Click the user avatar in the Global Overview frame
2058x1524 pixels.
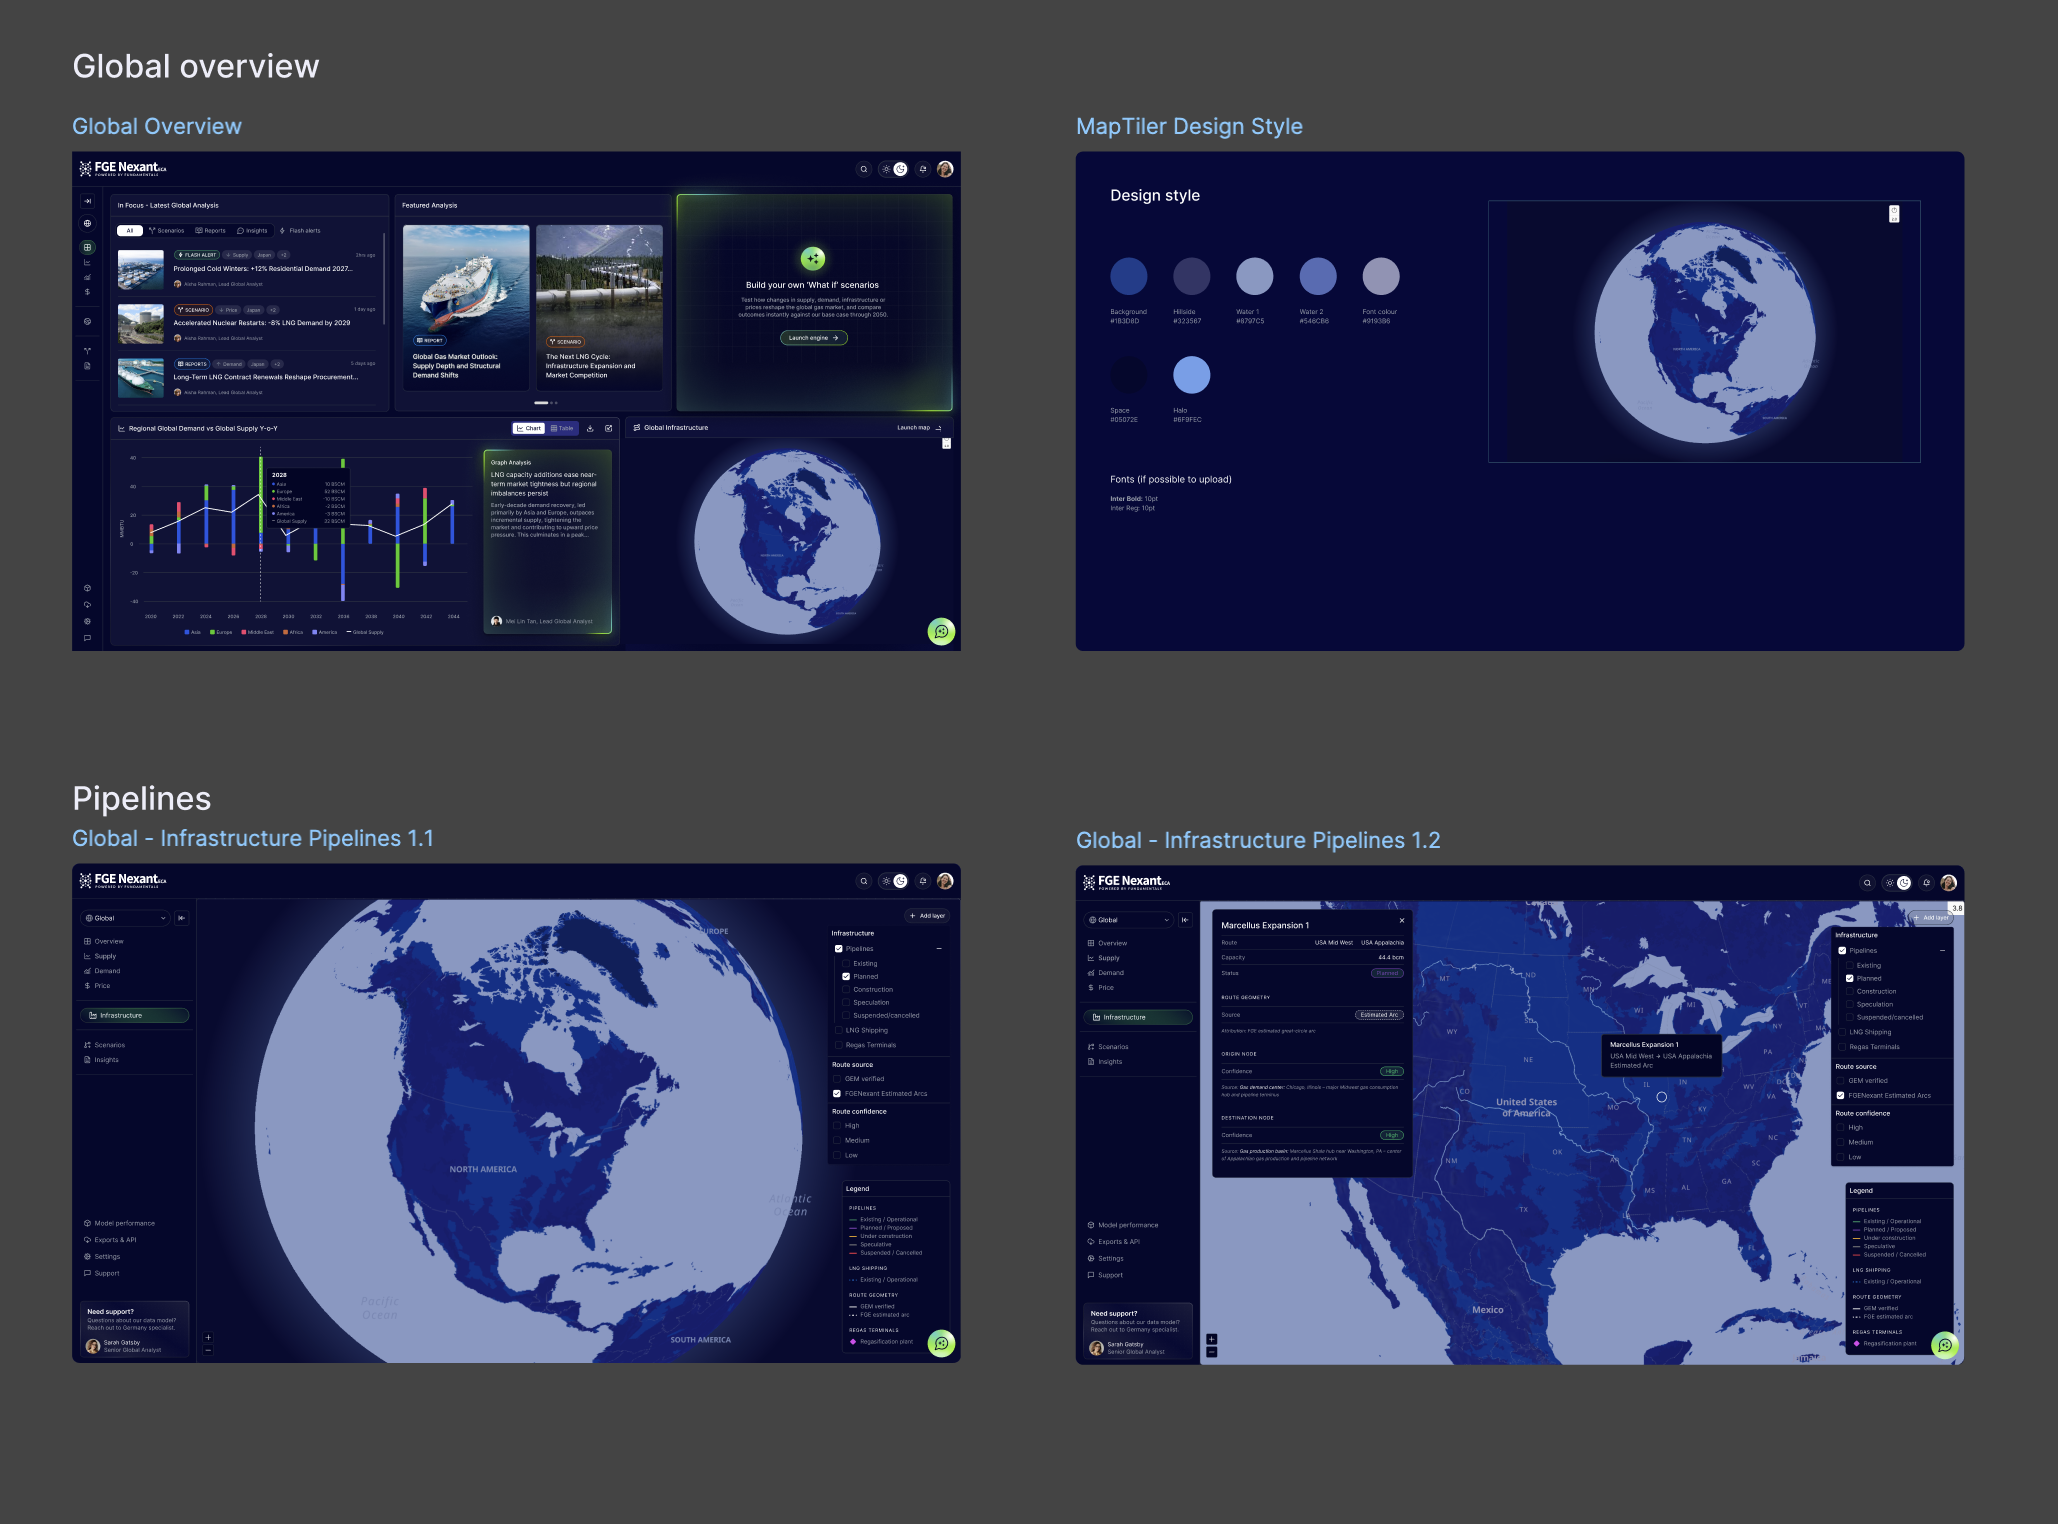[x=945, y=169]
